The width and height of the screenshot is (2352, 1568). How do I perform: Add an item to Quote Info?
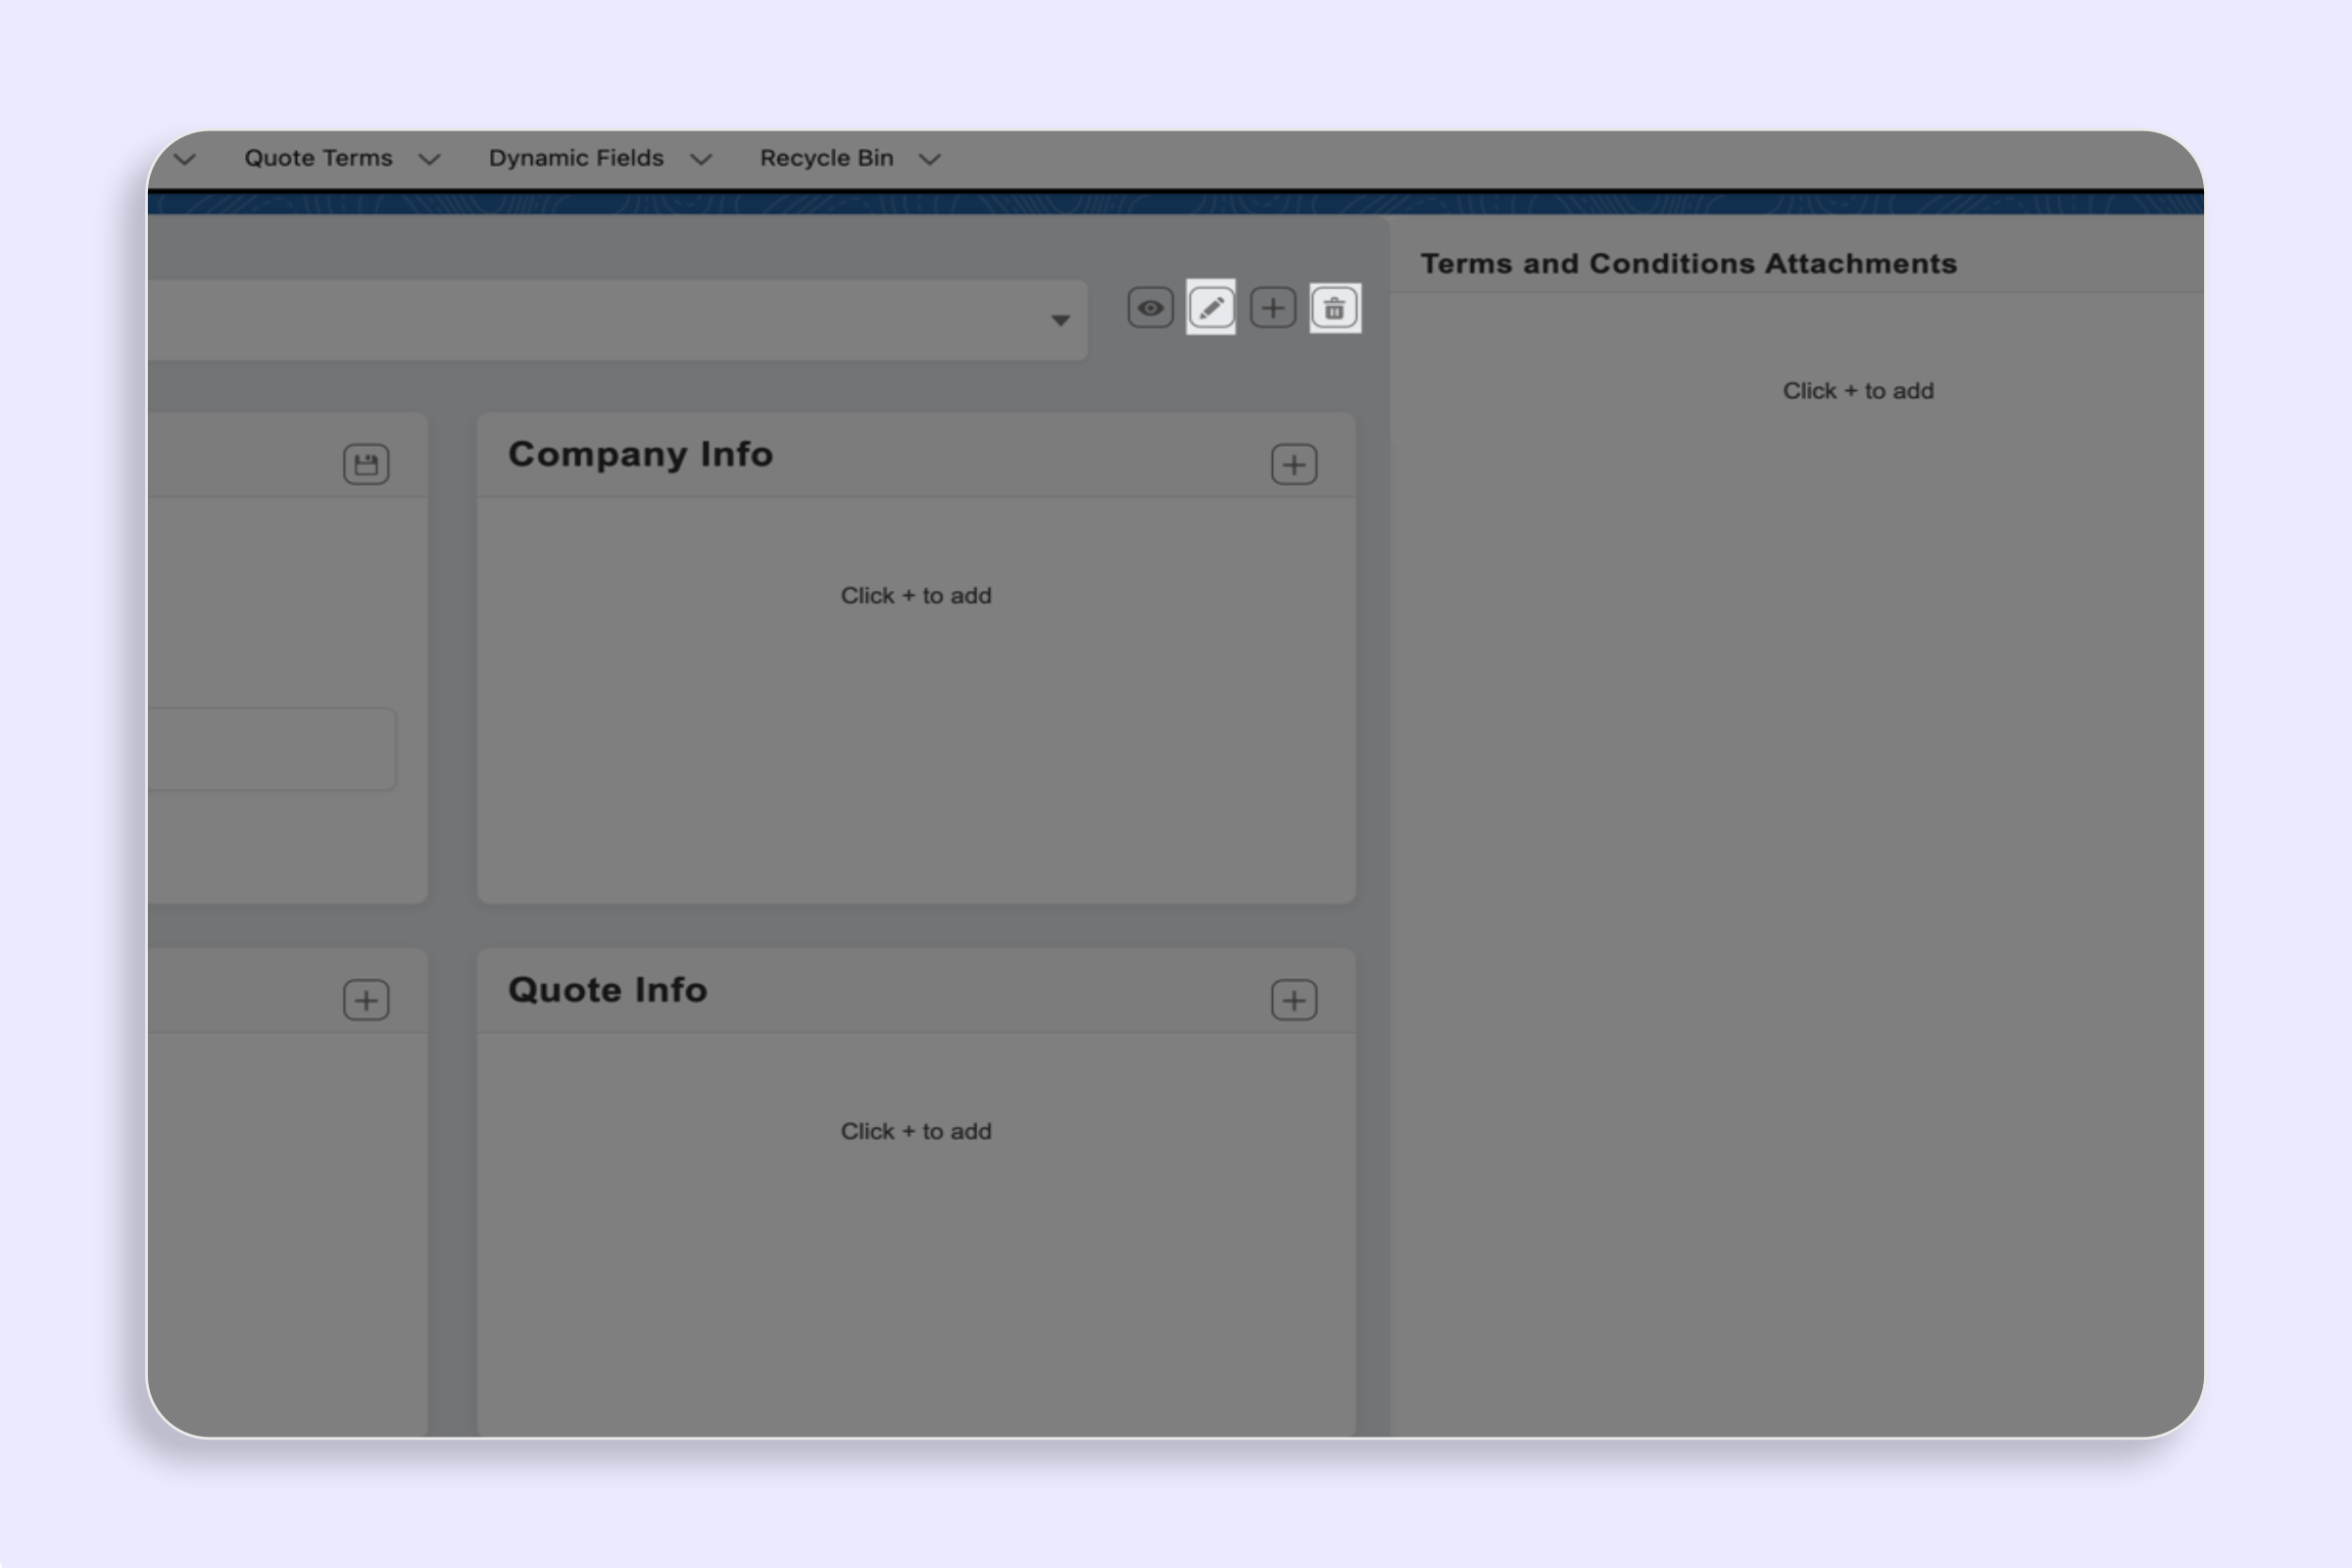1294,1000
